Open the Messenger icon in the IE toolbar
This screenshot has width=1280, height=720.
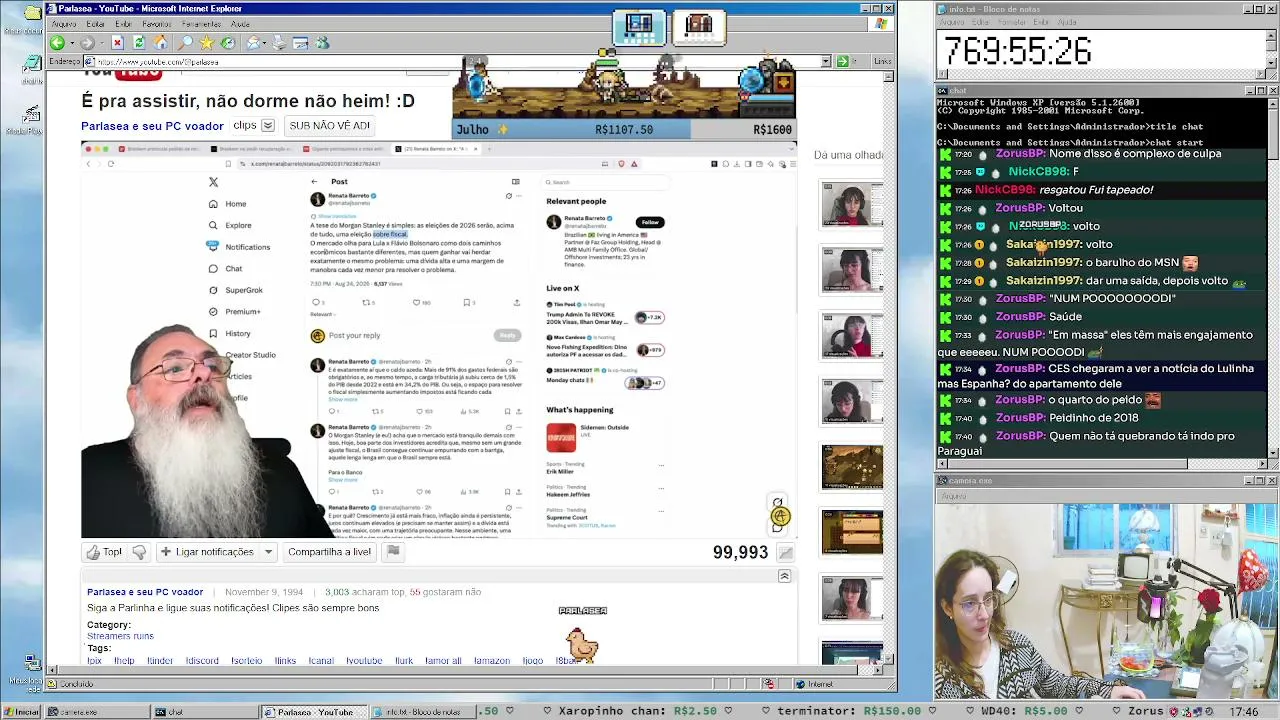322,43
